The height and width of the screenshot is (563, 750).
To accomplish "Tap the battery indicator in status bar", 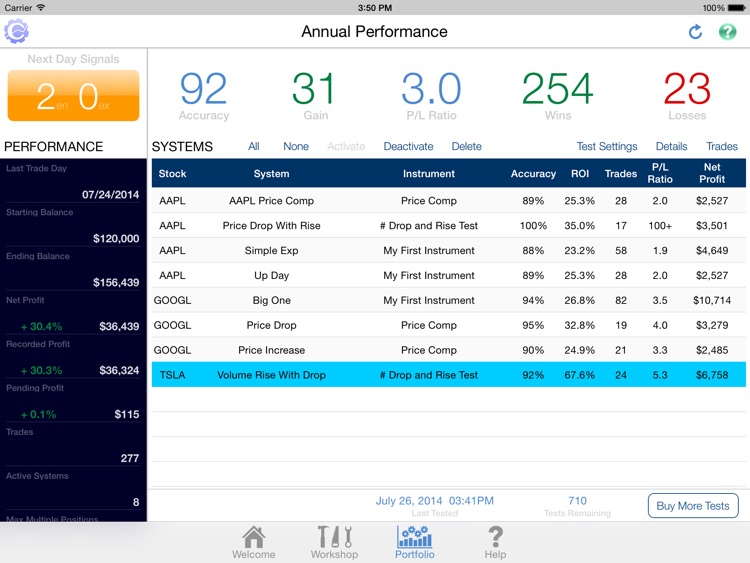I will [x=736, y=8].
